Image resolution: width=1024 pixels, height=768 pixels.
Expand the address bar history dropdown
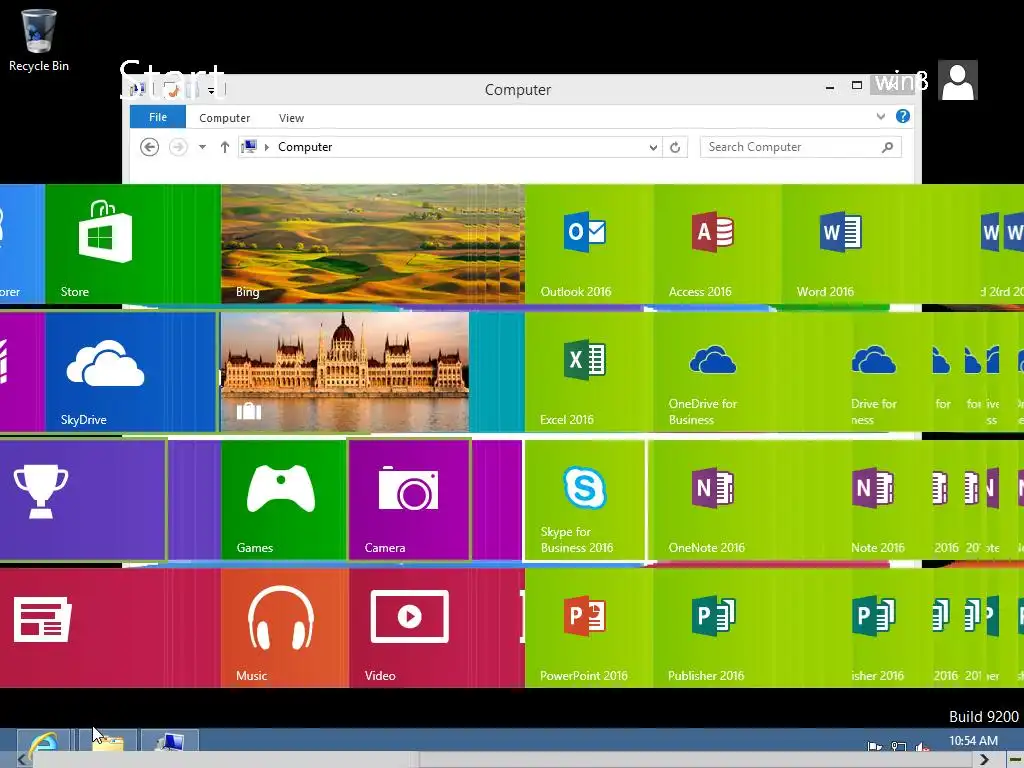pos(652,148)
